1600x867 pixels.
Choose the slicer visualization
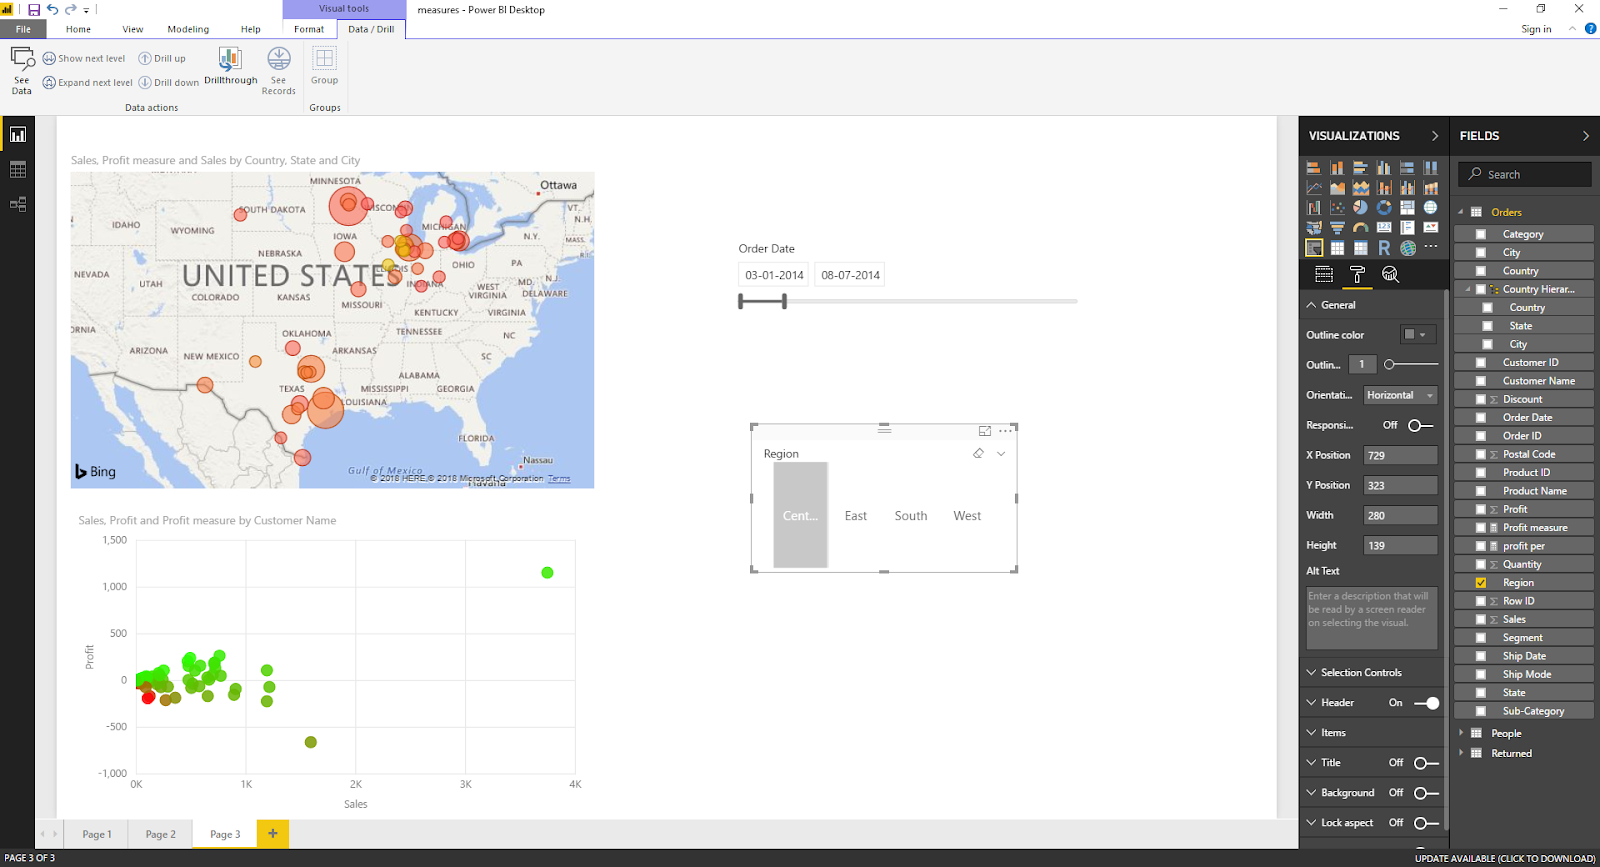pyautogui.click(x=1314, y=248)
